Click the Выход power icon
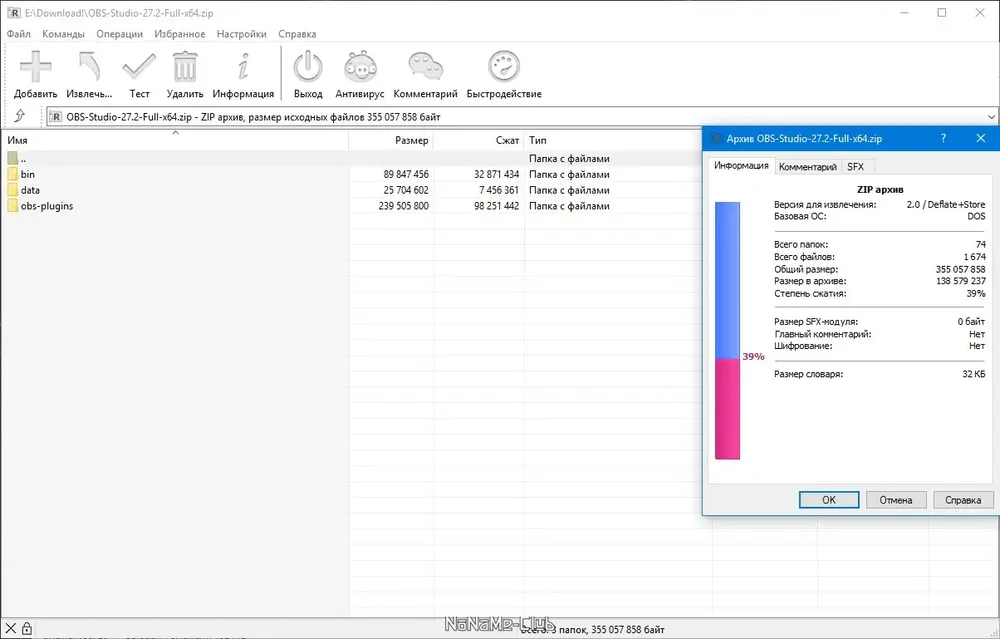The height and width of the screenshot is (639, 1000). [x=308, y=66]
